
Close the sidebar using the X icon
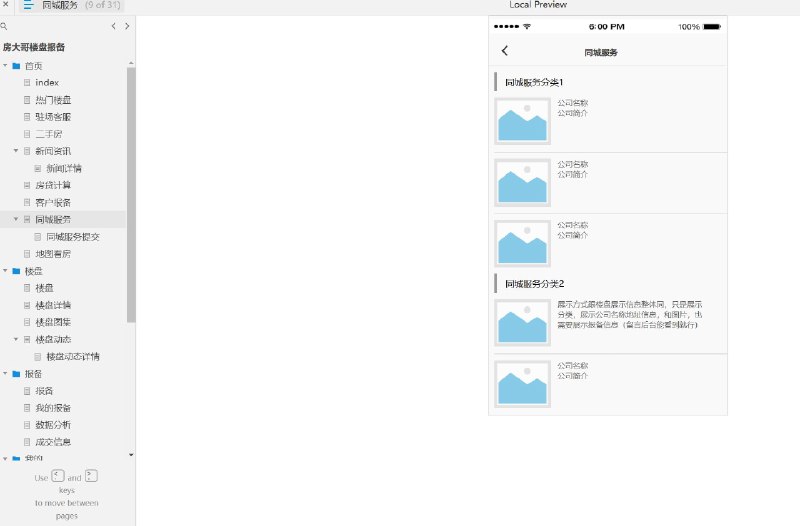pos(6,4)
